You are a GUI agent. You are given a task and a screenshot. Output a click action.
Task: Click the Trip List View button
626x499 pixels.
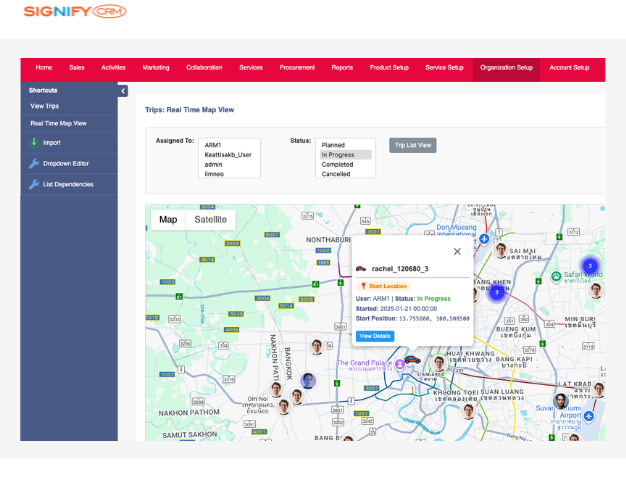pos(413,145)
